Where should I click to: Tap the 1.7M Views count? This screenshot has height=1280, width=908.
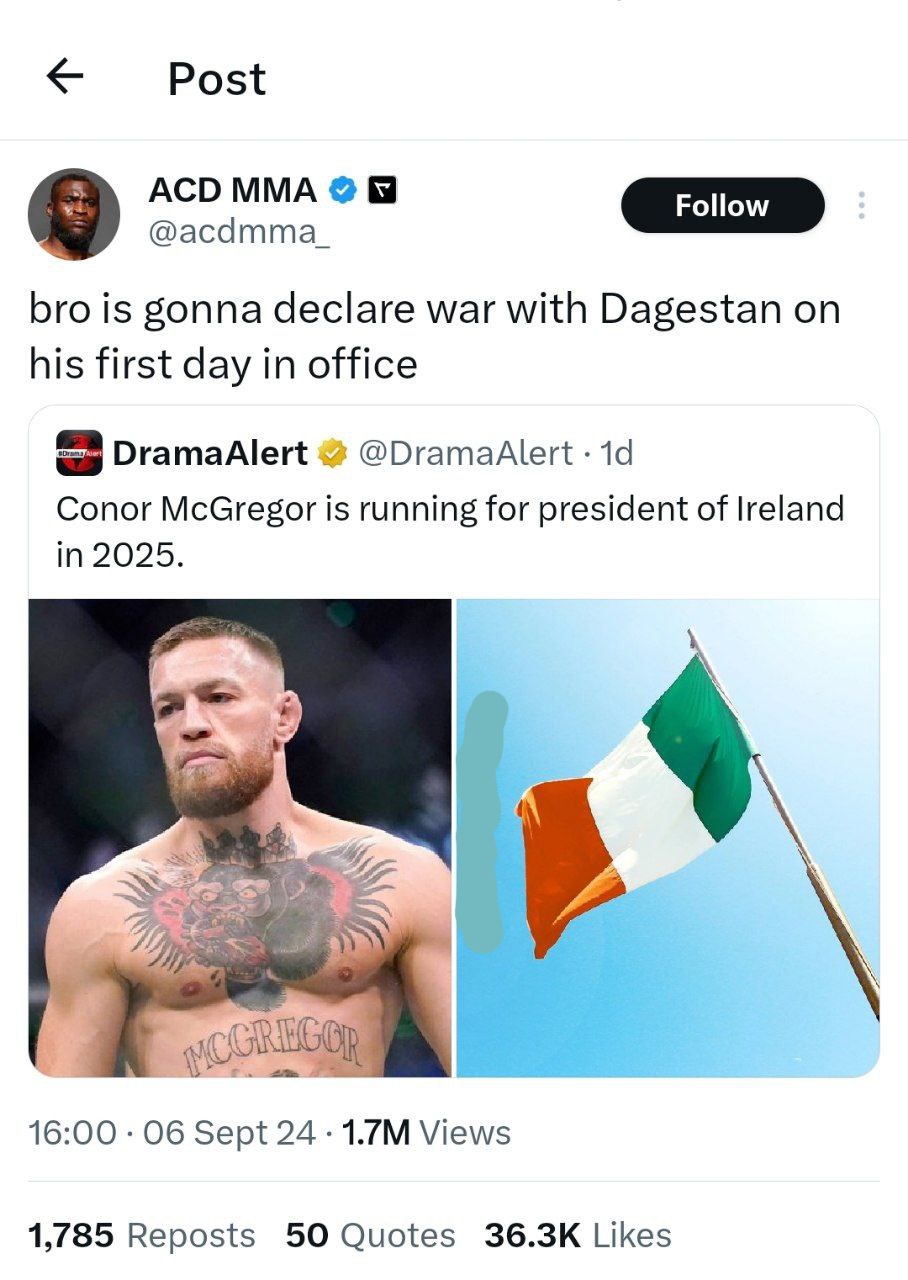[426, 1133]
